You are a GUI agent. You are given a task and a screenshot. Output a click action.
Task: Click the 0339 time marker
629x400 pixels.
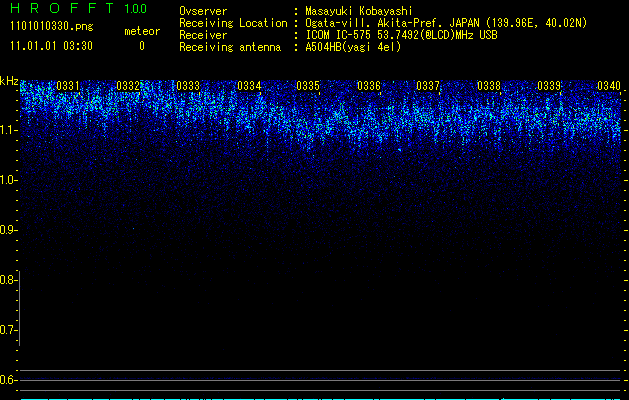pos(549,86)
